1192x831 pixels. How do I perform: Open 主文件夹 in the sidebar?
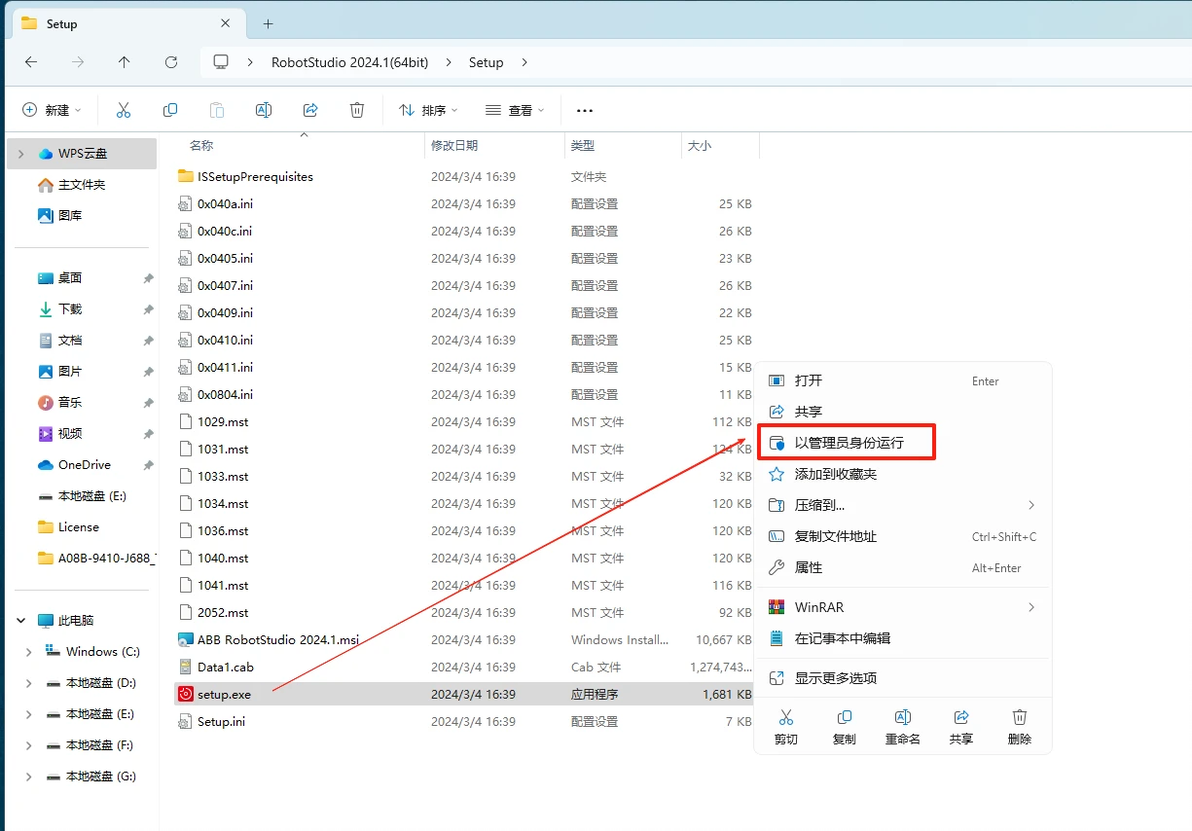82,185
